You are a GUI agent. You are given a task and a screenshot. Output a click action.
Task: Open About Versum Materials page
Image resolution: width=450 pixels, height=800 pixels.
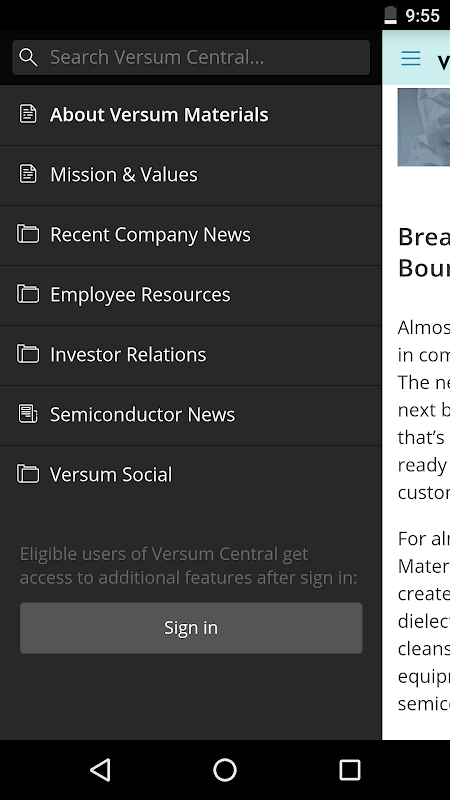pos(190,115)
